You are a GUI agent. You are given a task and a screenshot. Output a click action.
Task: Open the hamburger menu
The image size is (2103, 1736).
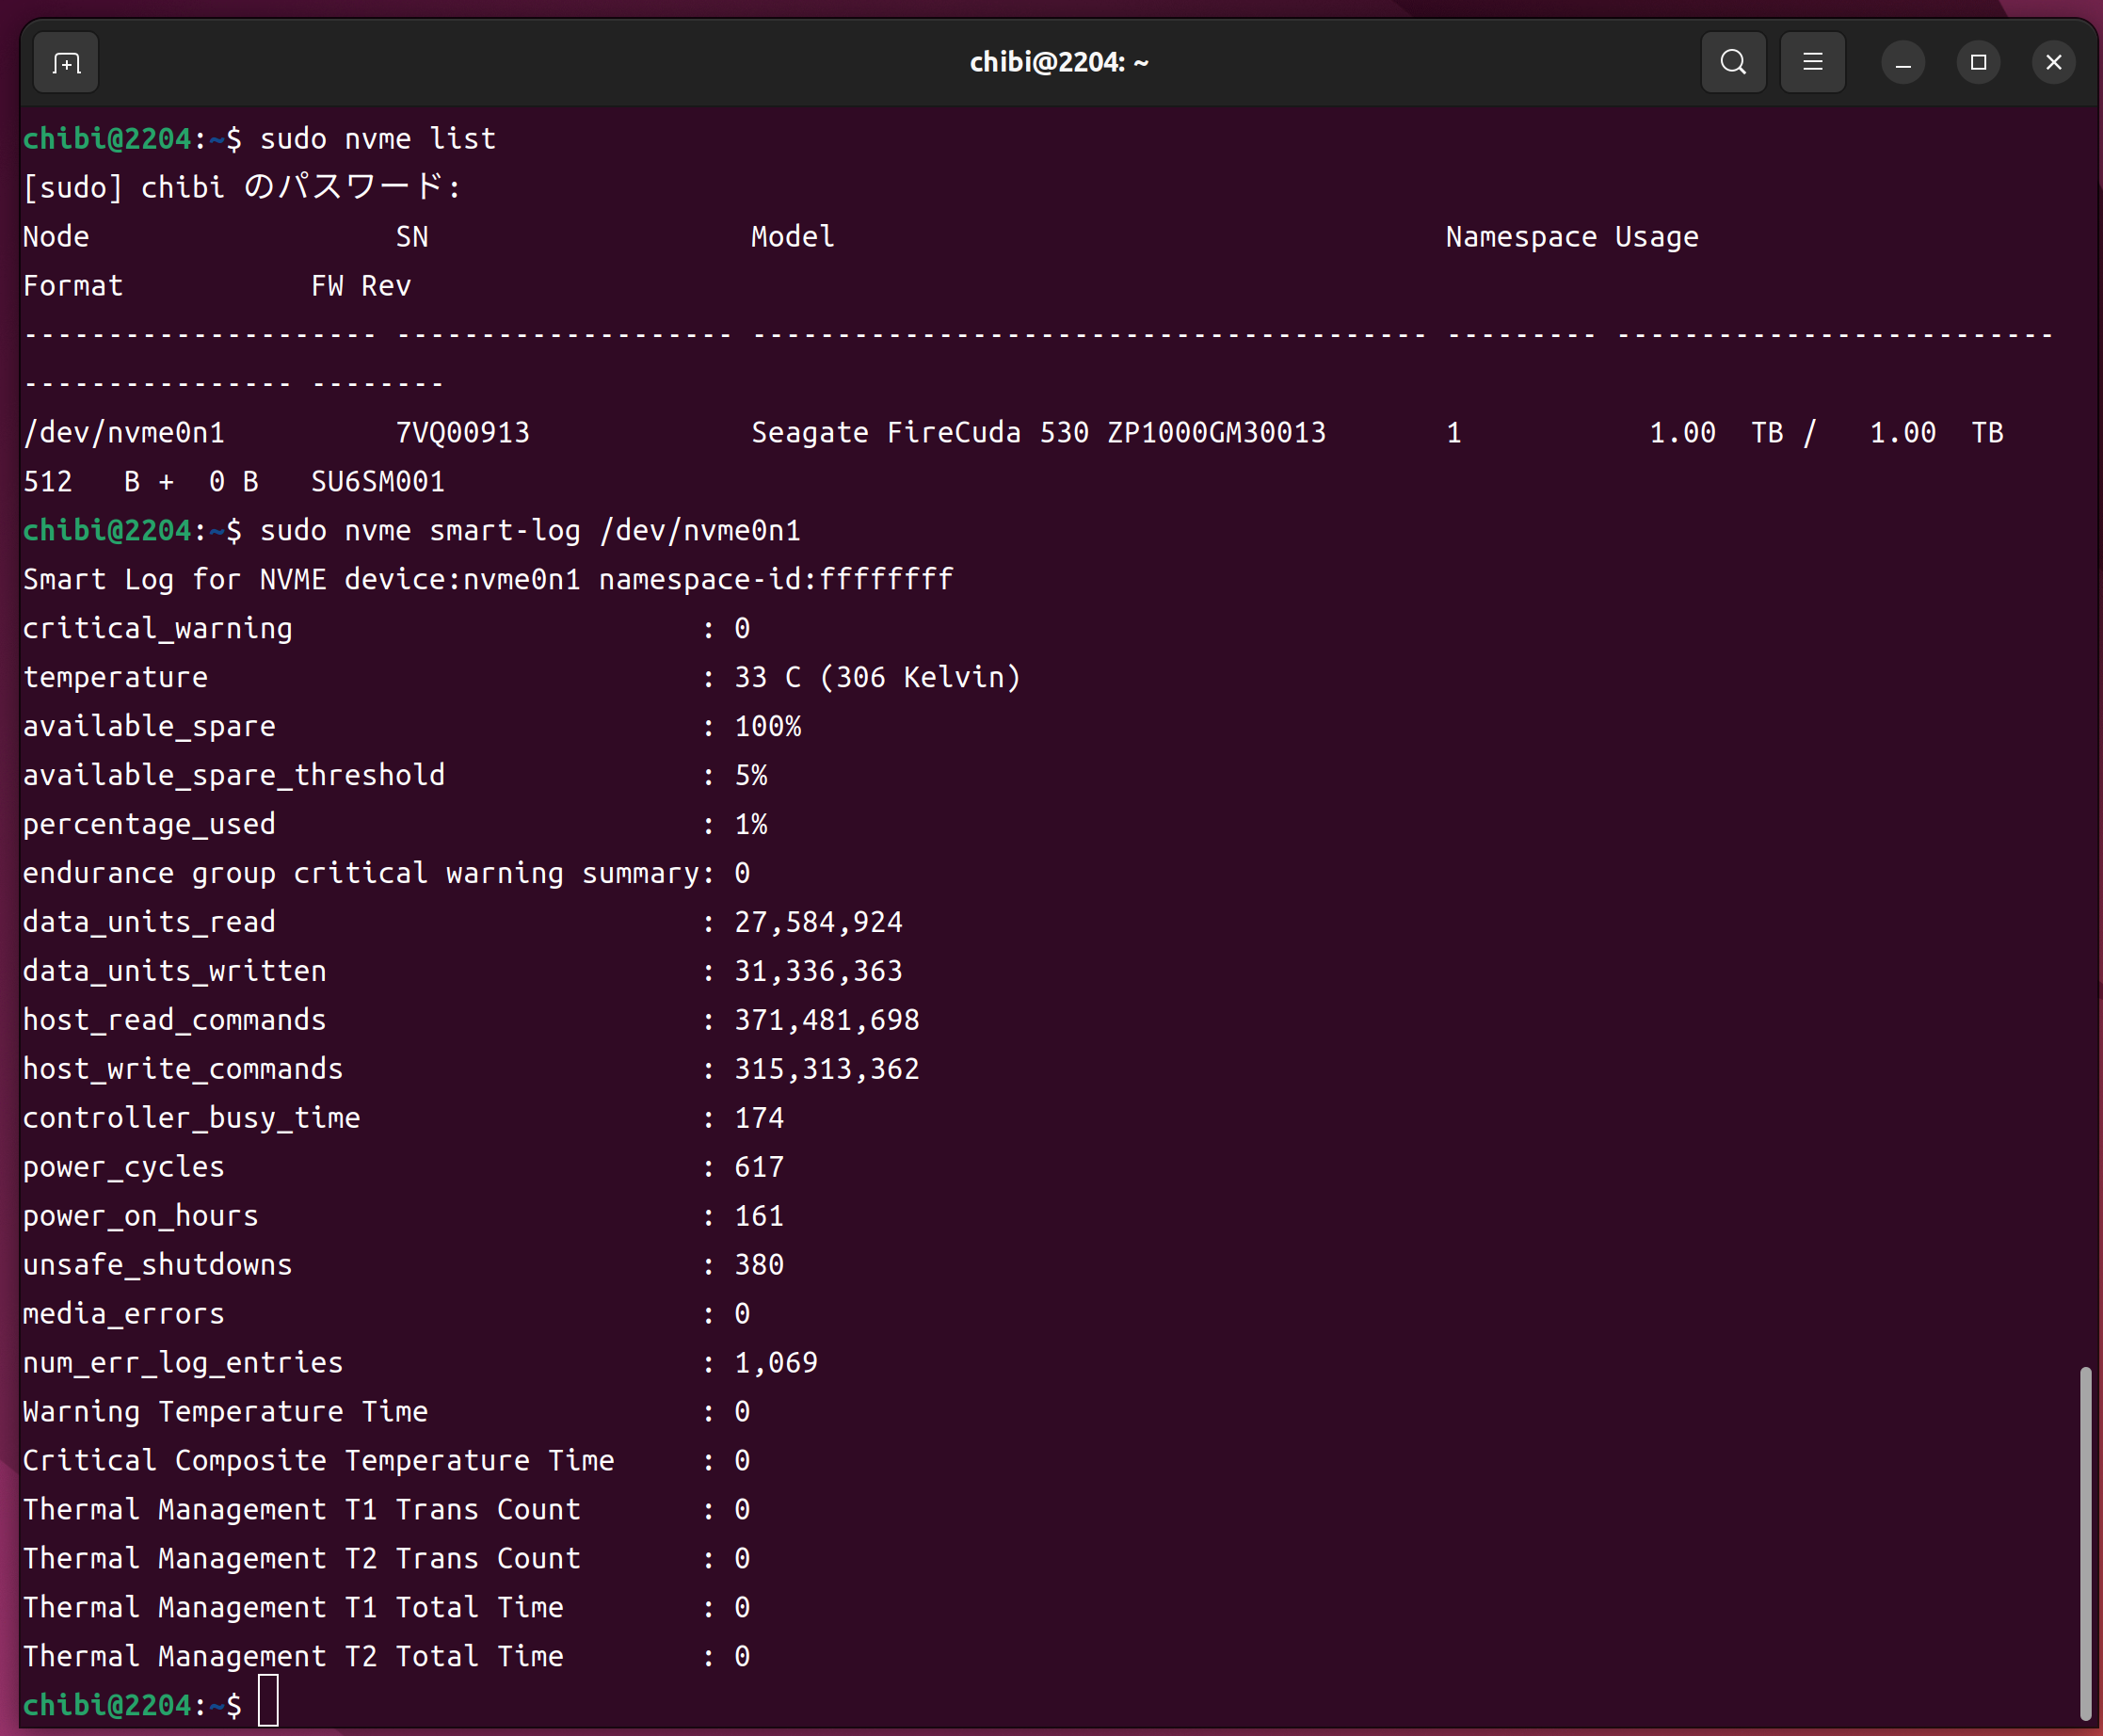coord(1812,63)
